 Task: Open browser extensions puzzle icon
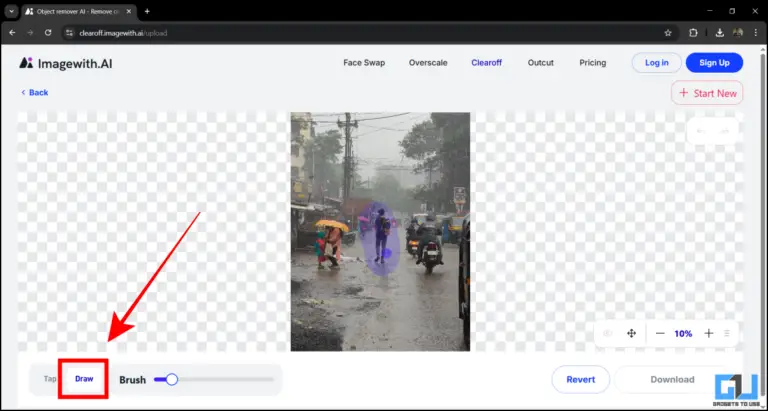[694, 32]
